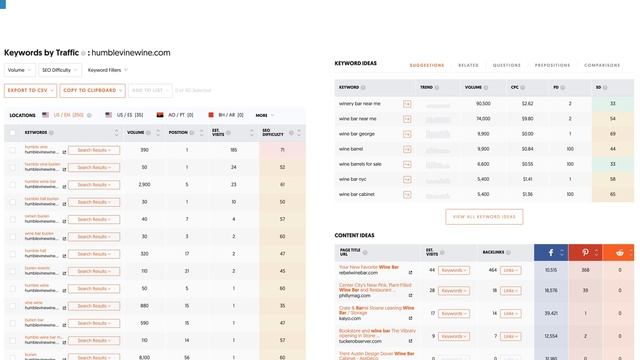Viewport: 640px width, 360px height.
Task: Open external link icon in volume 880 row
Action: [x=64, y=308]
